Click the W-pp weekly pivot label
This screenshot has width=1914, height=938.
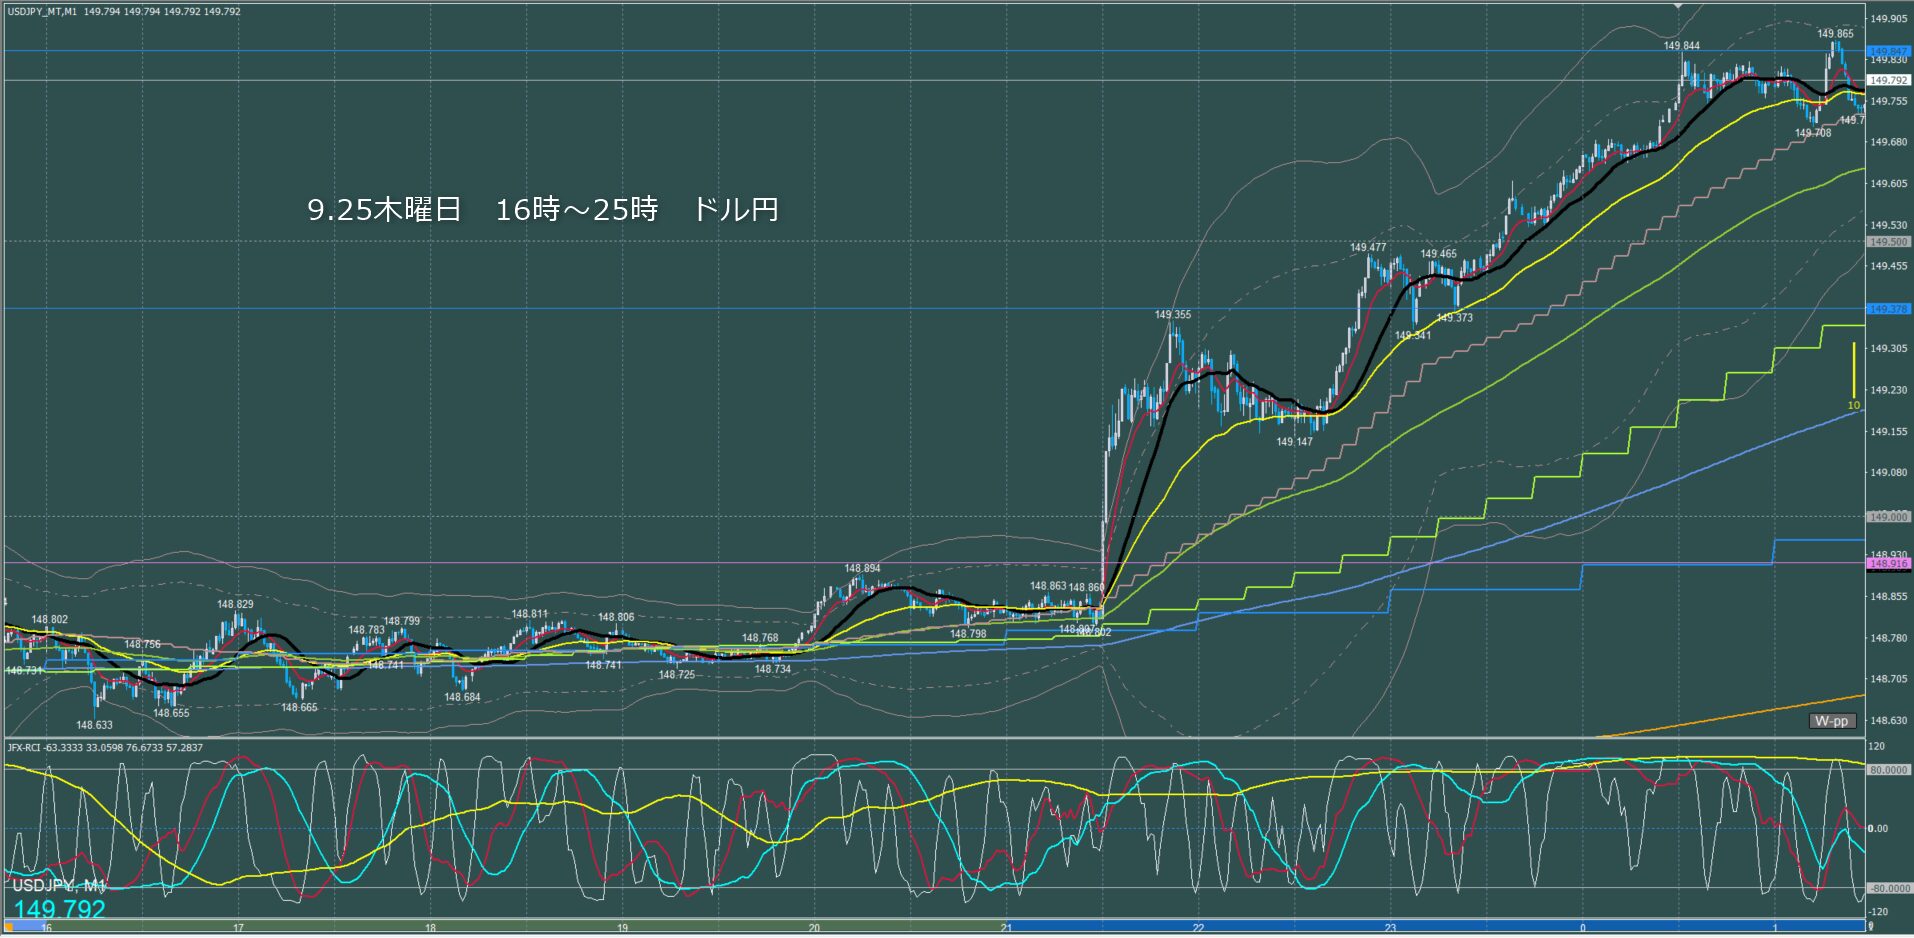click(x=1831, y=721)
